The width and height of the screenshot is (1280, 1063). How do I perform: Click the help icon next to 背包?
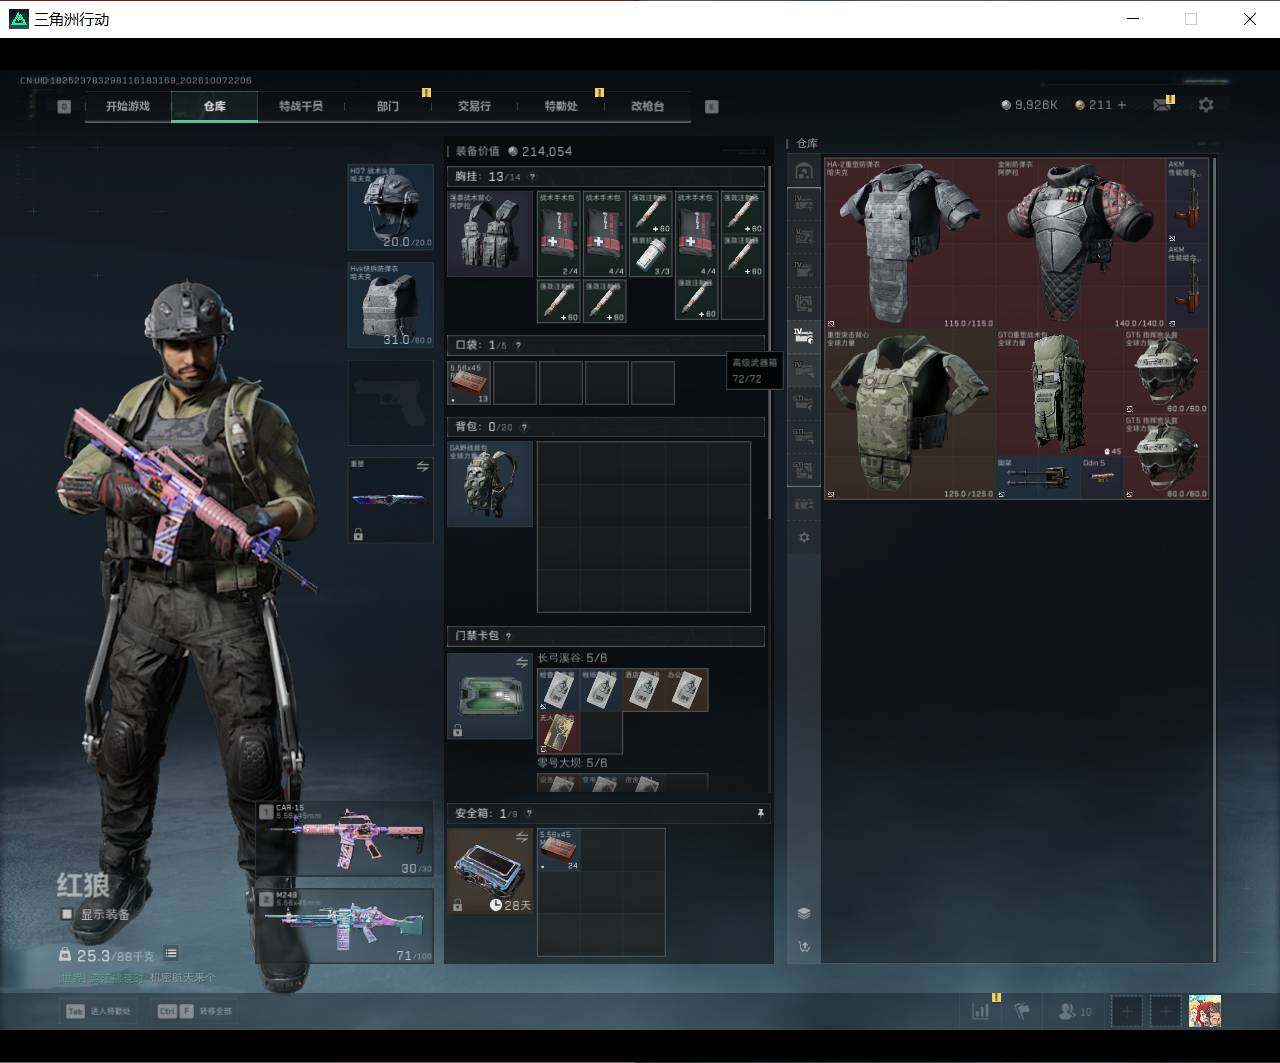point(524,427)
